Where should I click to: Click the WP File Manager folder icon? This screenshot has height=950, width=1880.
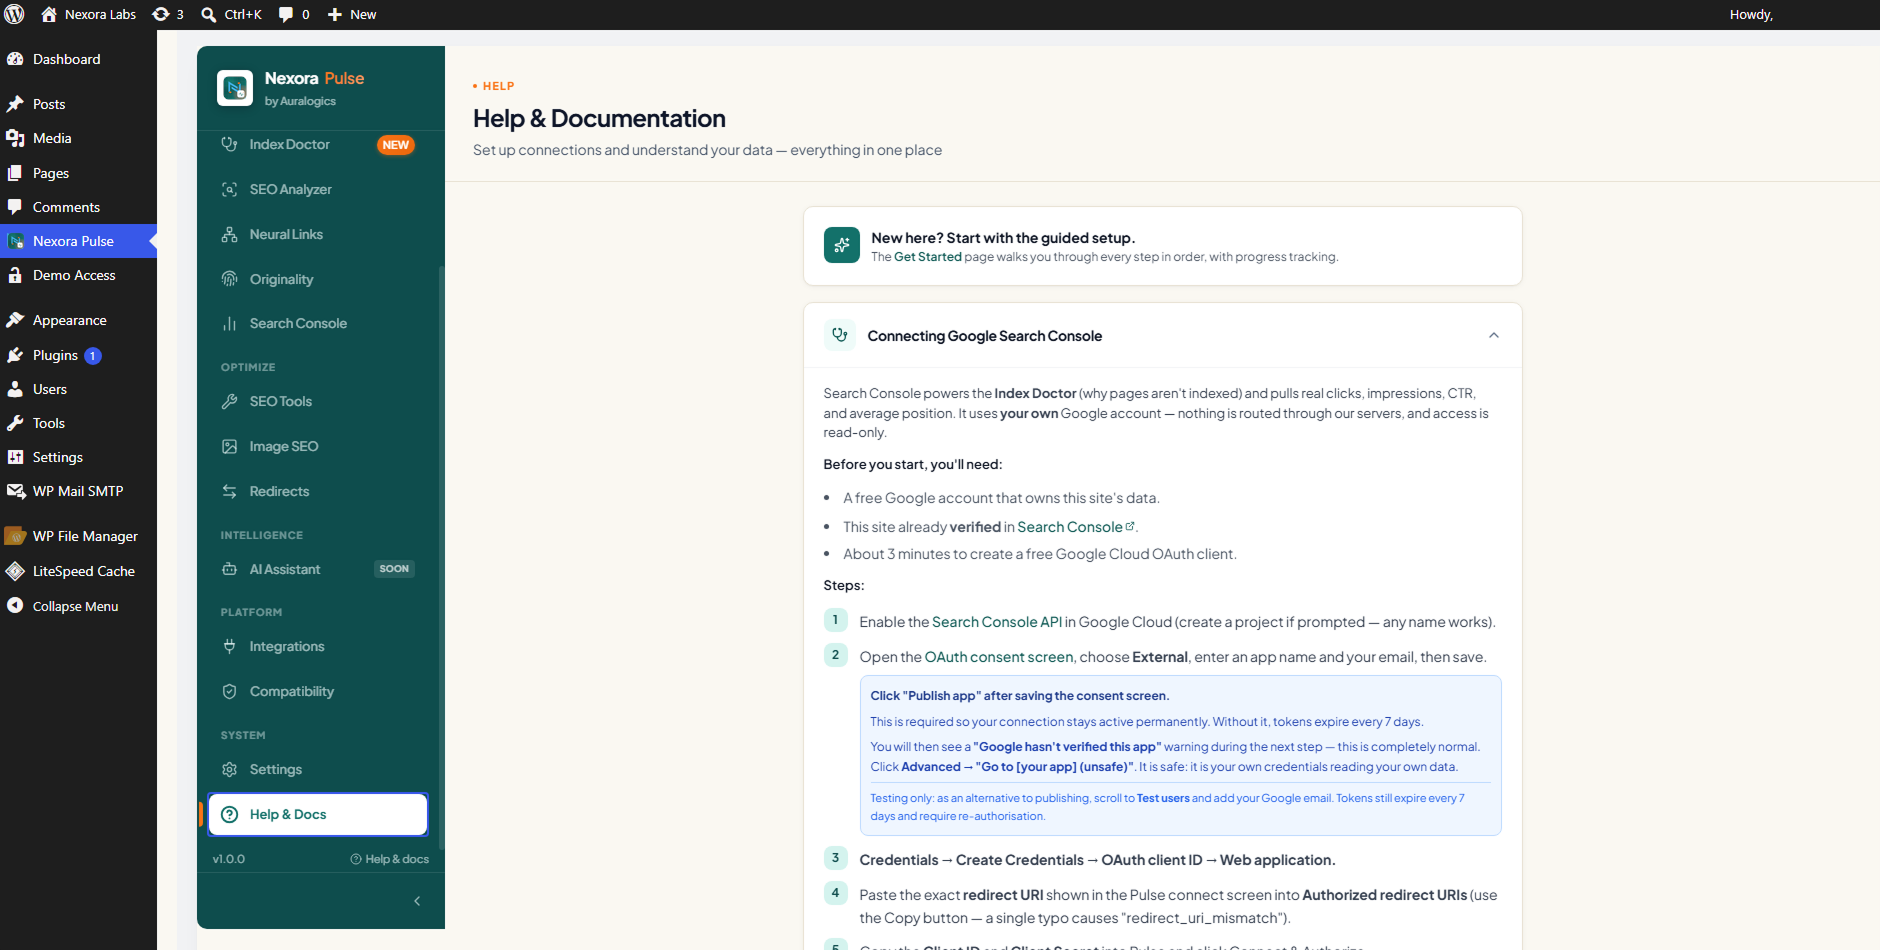coord(15,536)
